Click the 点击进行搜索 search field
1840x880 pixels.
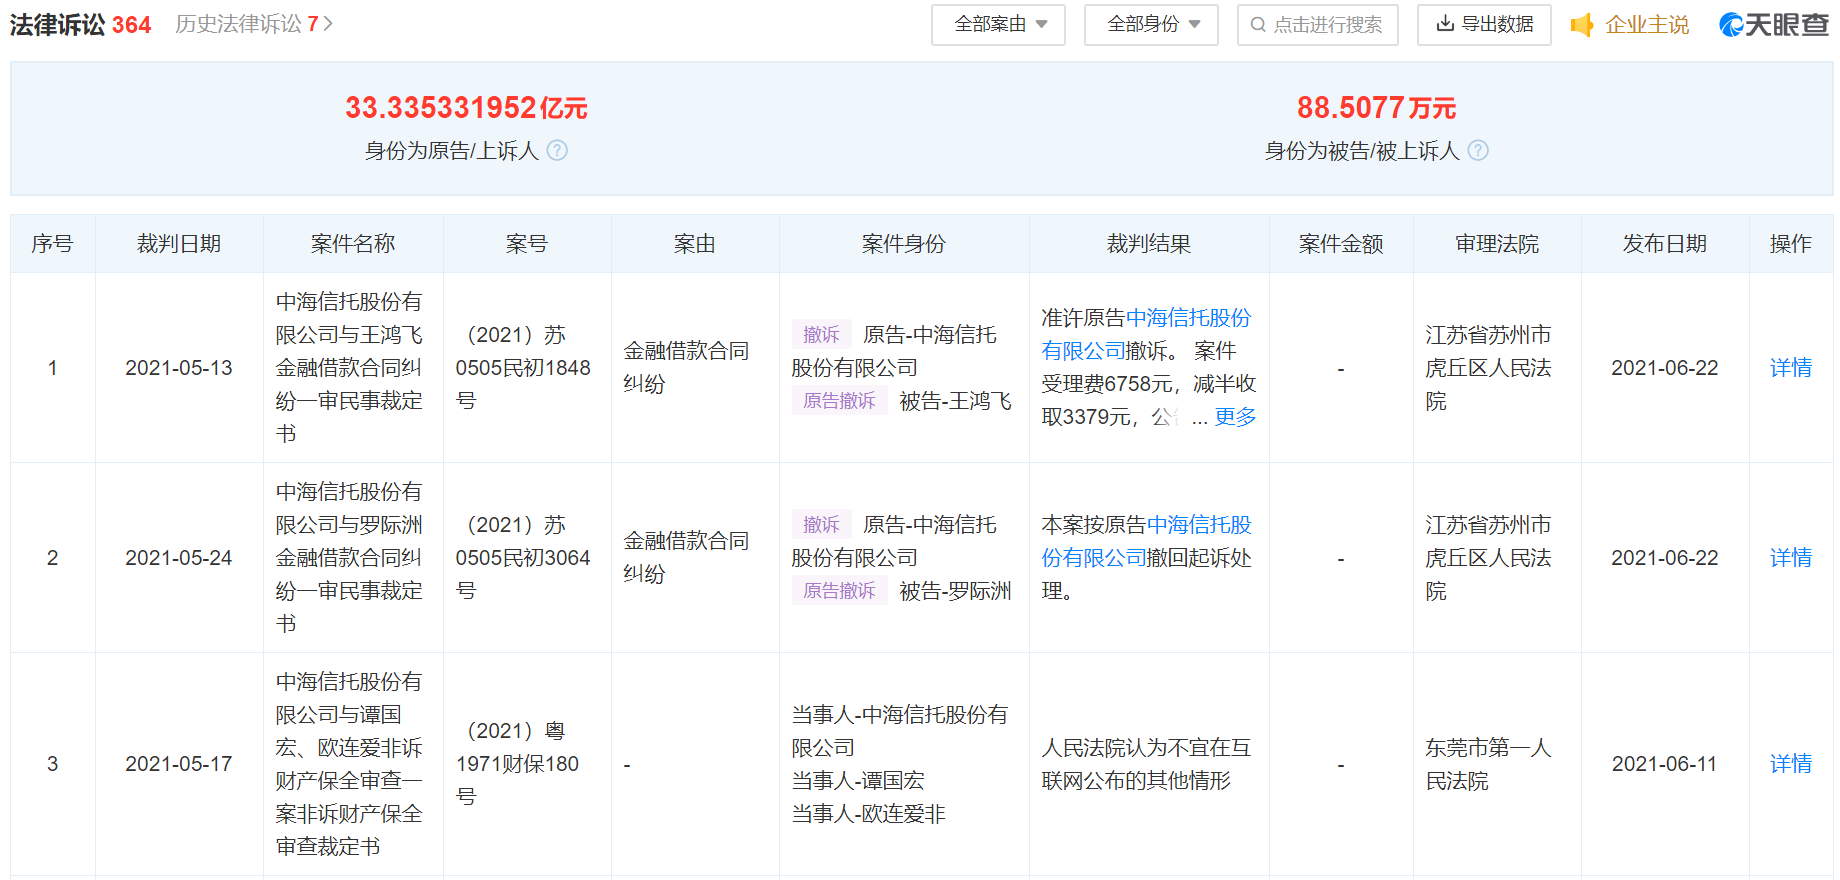1317,25
